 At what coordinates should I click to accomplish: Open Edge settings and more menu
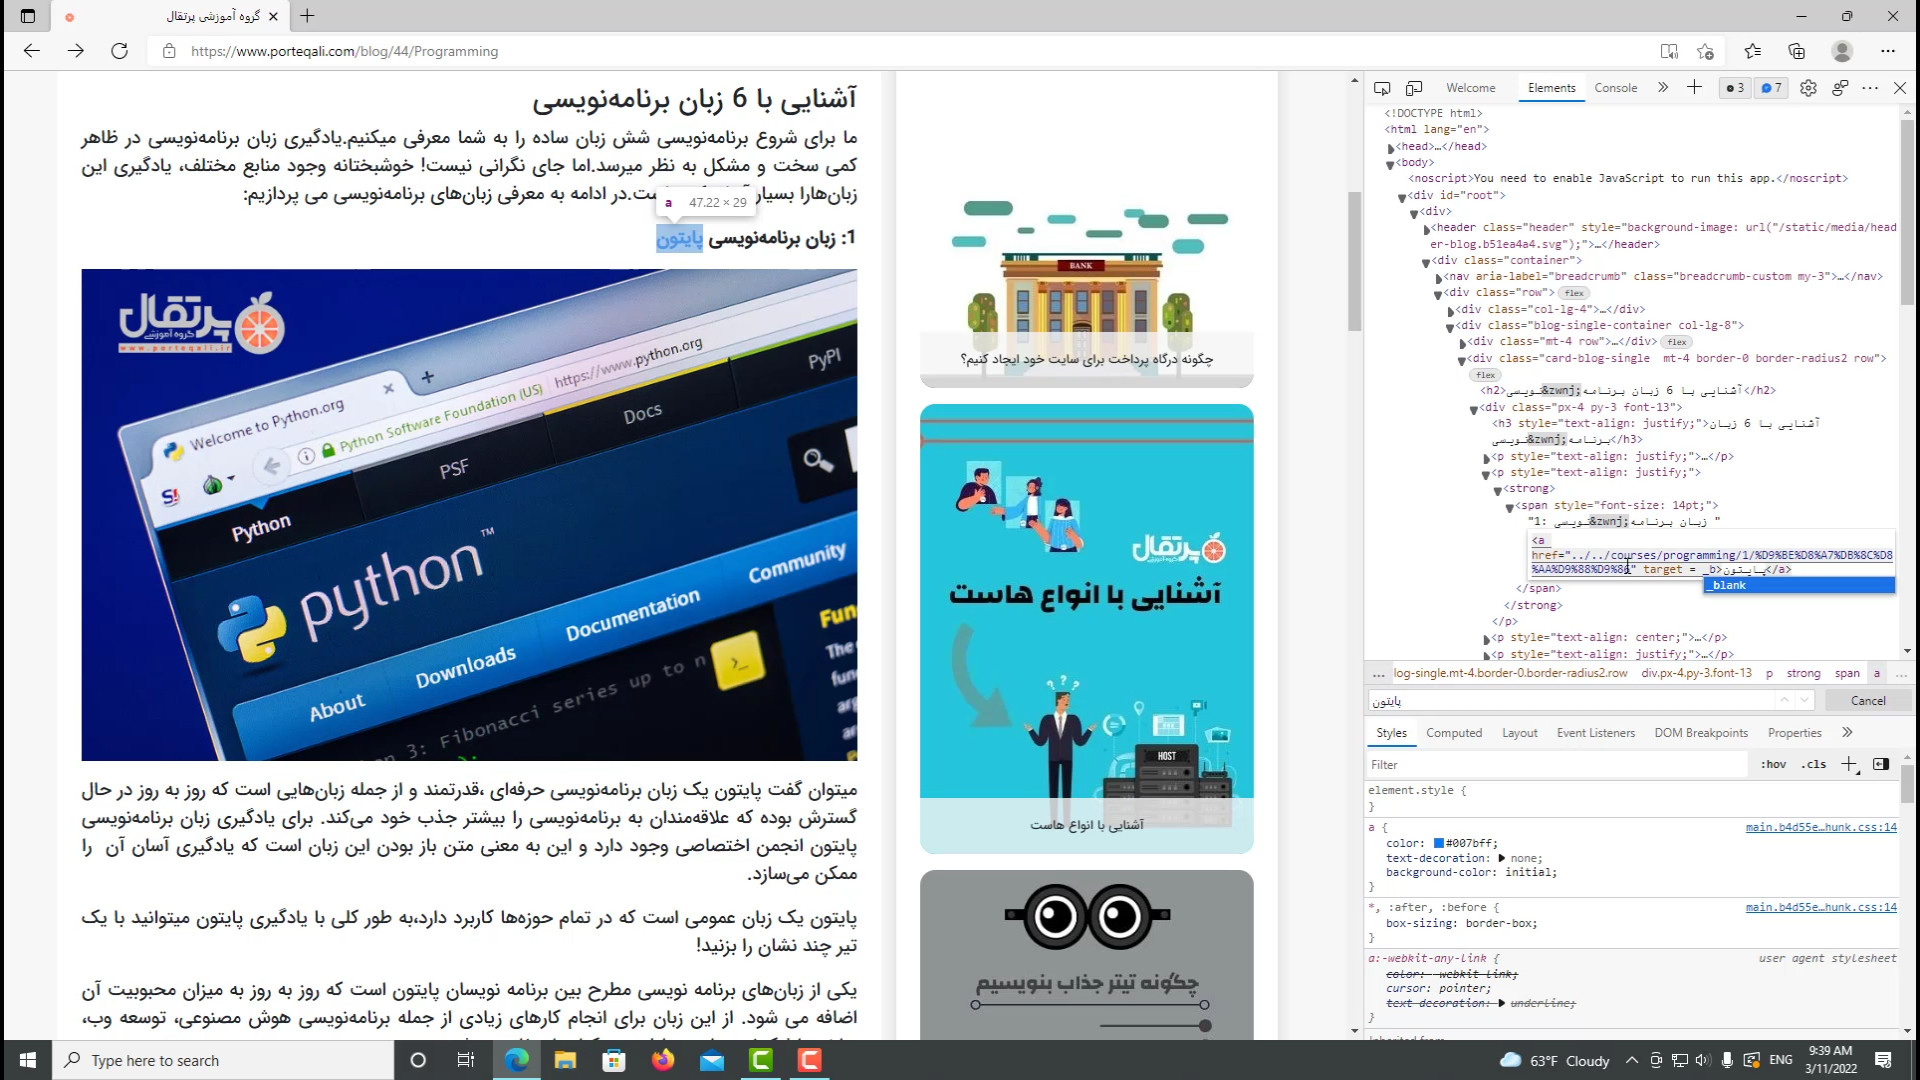(x=1888, y=51)
